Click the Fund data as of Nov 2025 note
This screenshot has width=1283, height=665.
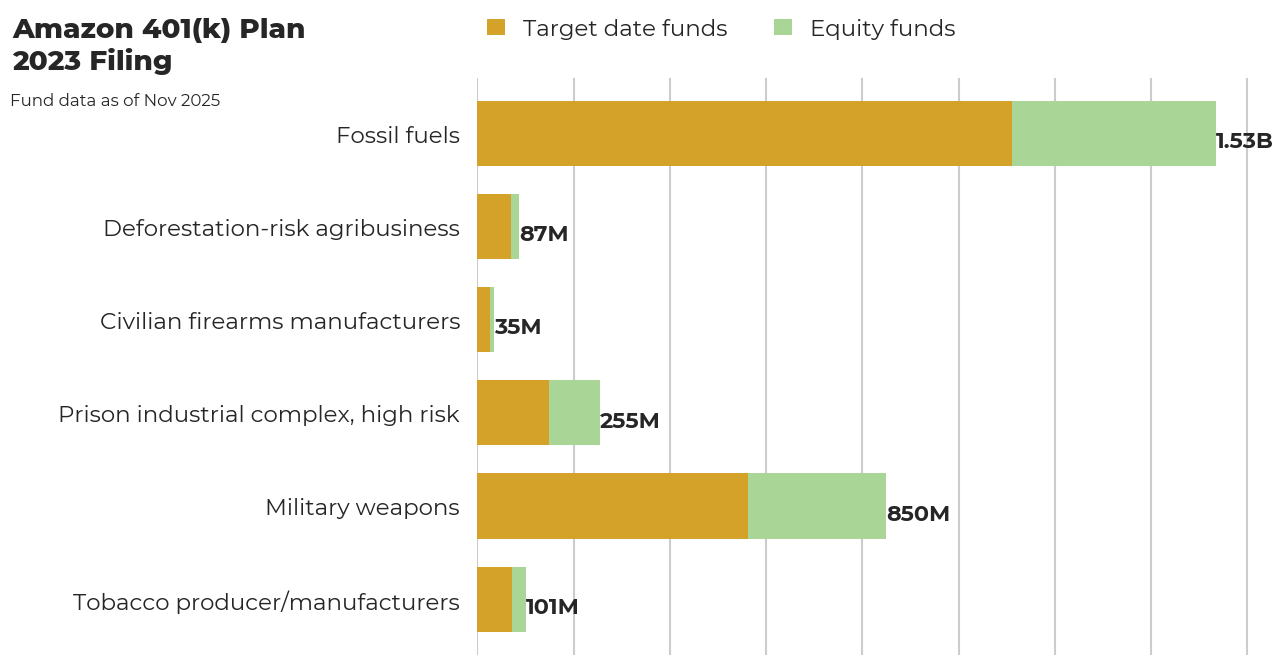tap(116, 100)
